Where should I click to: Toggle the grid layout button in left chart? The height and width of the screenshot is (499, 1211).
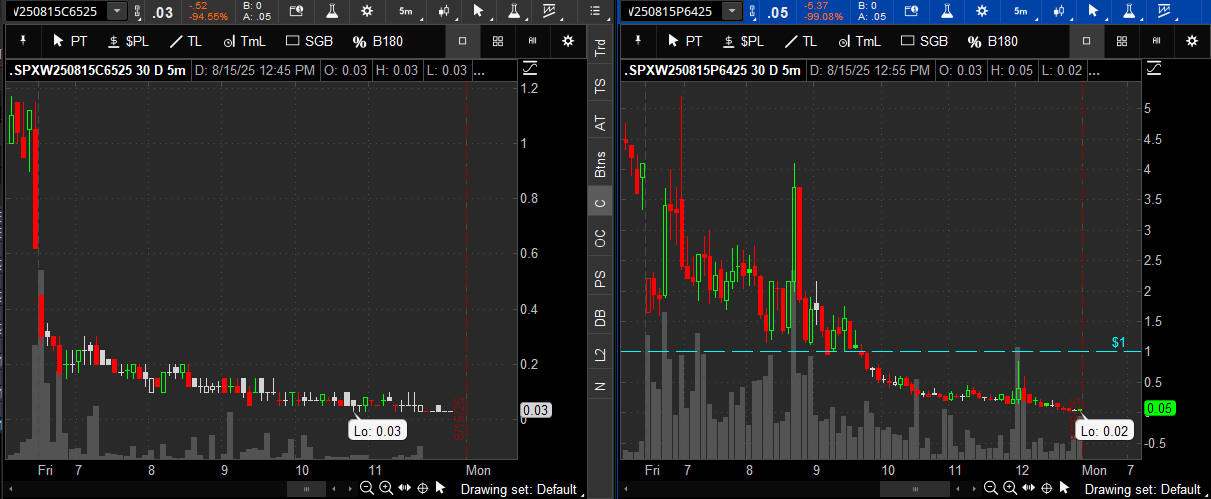pos(498,41)
